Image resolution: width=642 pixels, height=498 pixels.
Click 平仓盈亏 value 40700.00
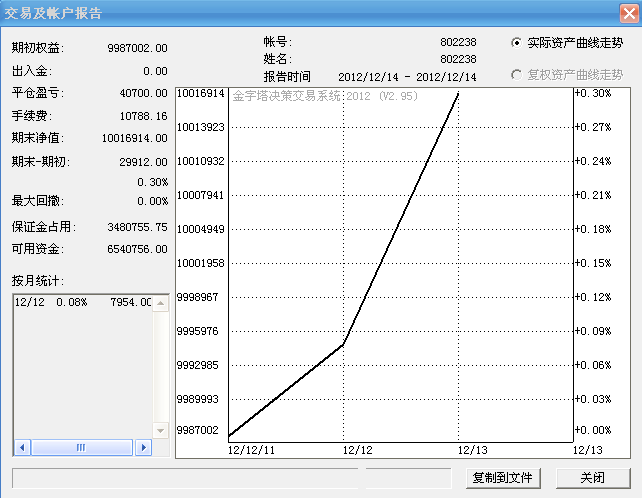143,93
